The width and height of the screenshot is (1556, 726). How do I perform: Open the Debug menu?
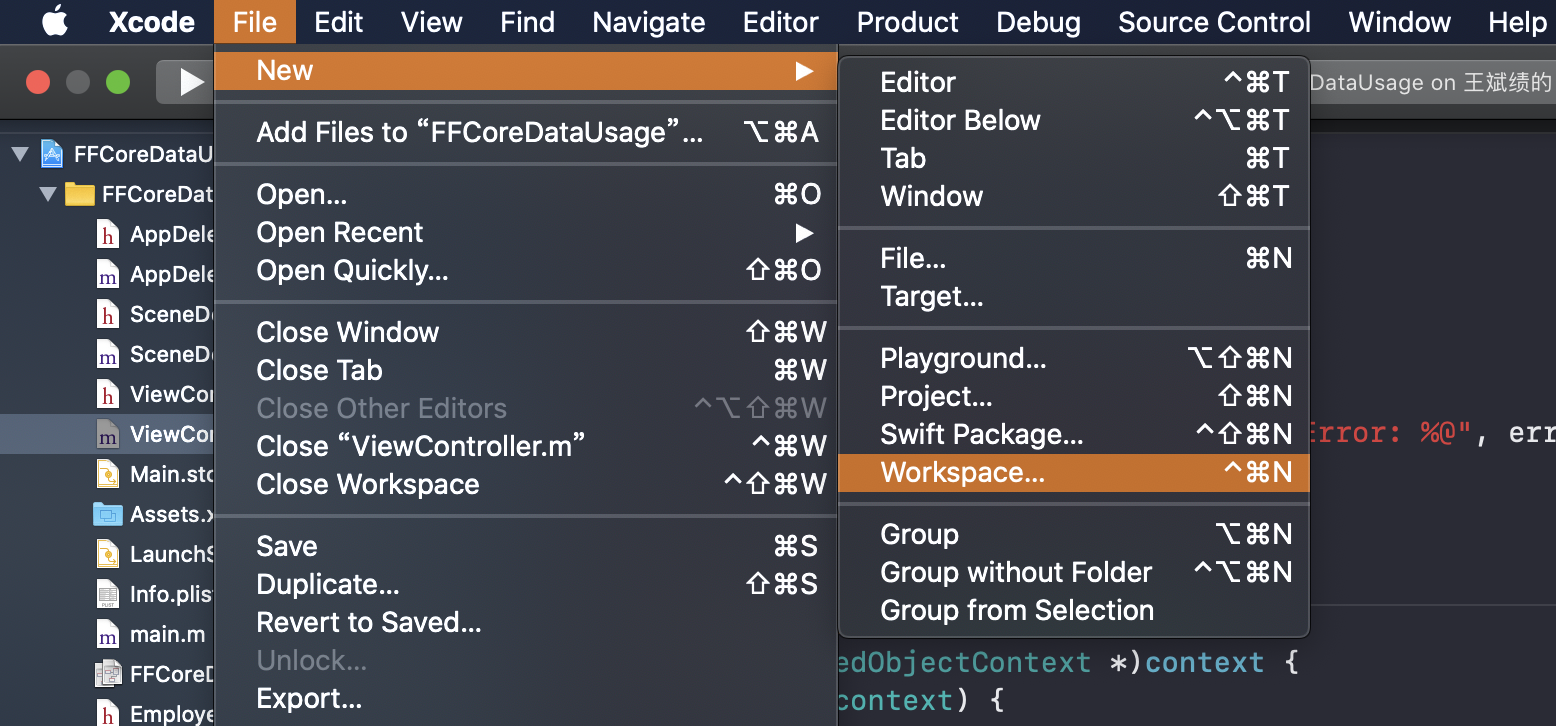click(x=1038, y=22)
